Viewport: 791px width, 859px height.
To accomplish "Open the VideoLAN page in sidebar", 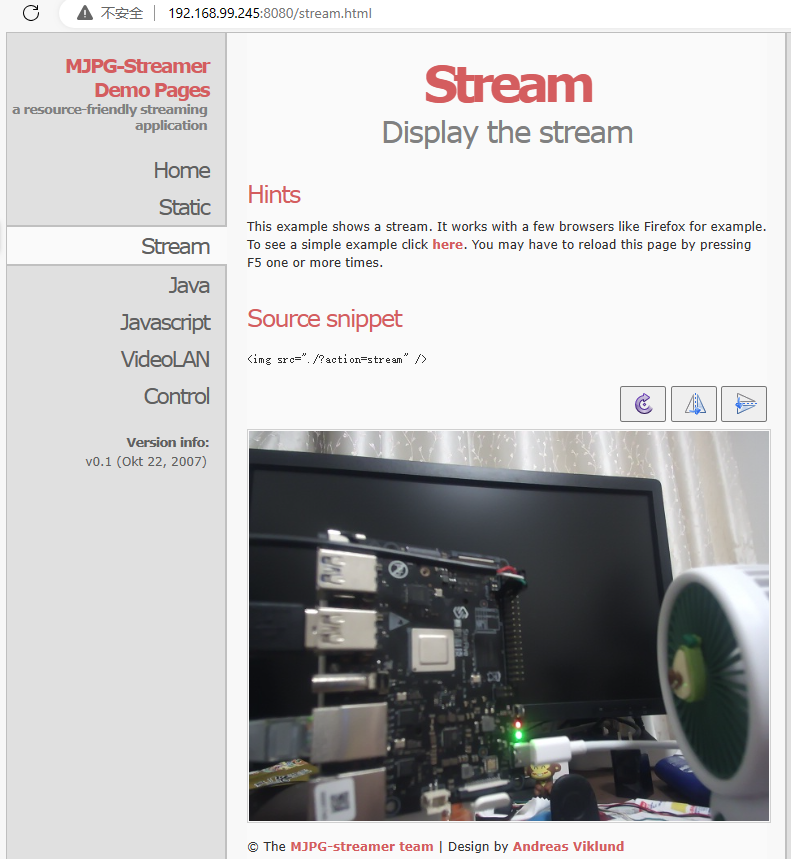I will point(165,359).
